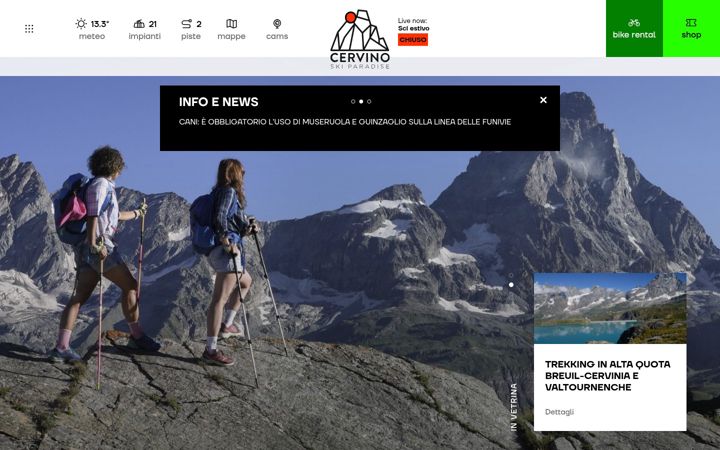Click the mappe map icon
Image resolution: width=720 pixels, height=450 pixels.
point(231,23)
